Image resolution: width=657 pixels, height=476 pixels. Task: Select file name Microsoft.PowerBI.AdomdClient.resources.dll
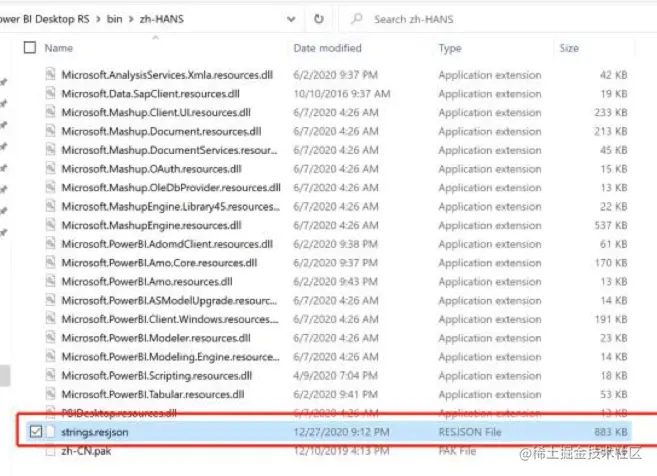(167, 244)
